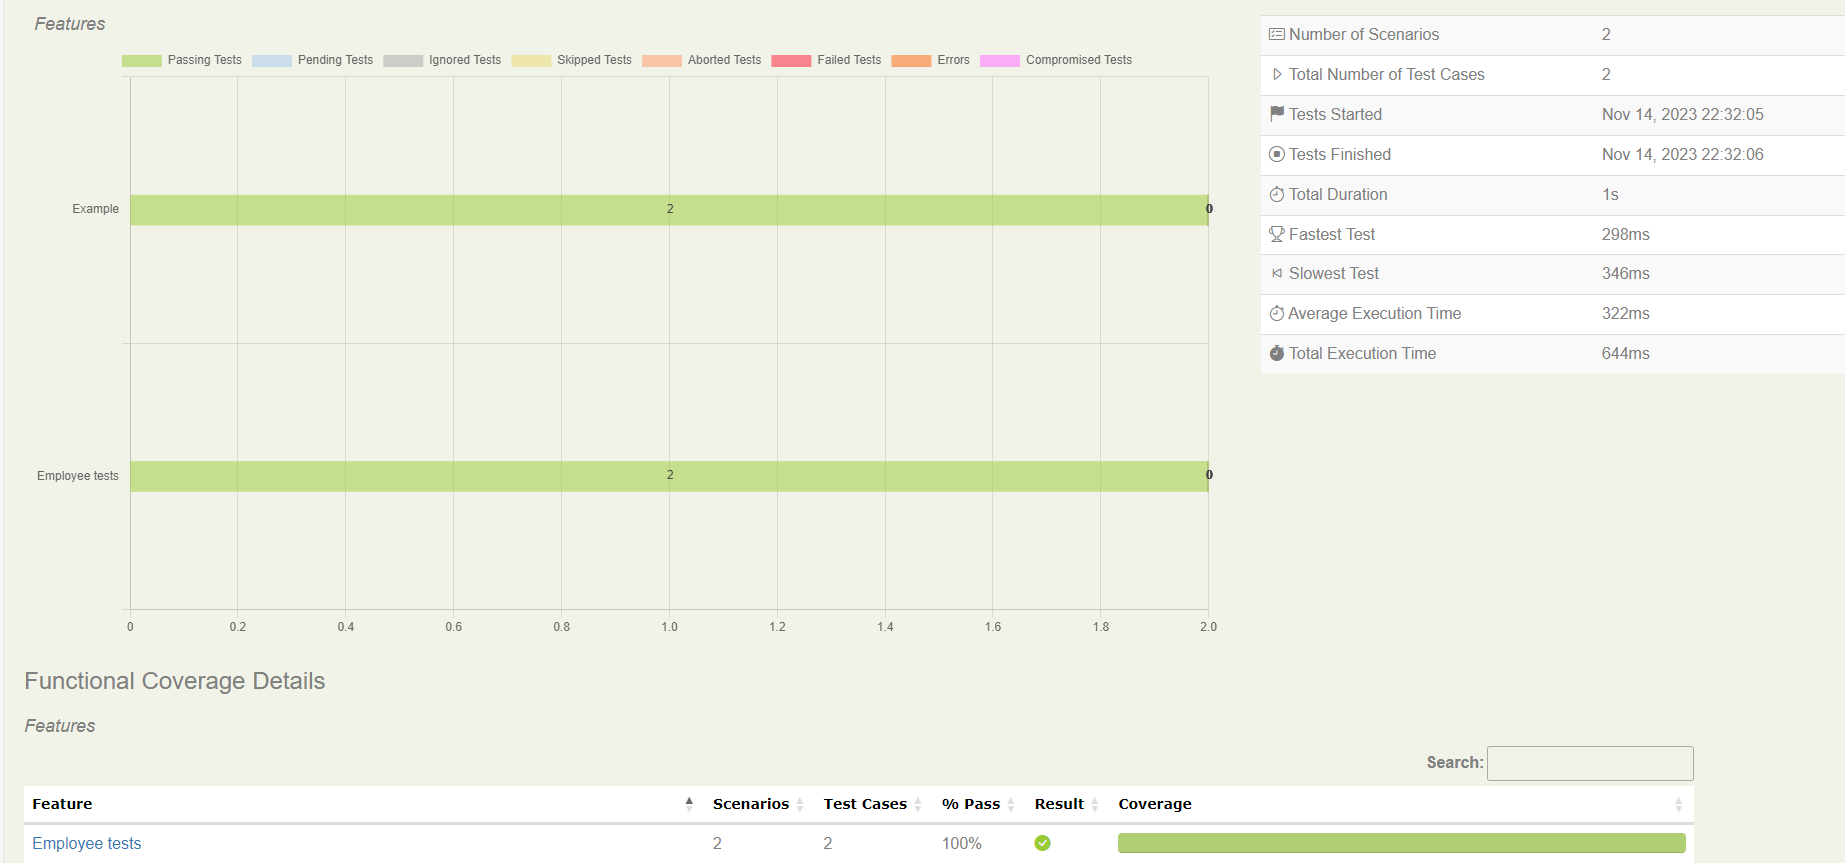The width and height of the screenshot is (1845, 863).
Task: Click the Functional Coverage Details heading
Action: point(175,681)
